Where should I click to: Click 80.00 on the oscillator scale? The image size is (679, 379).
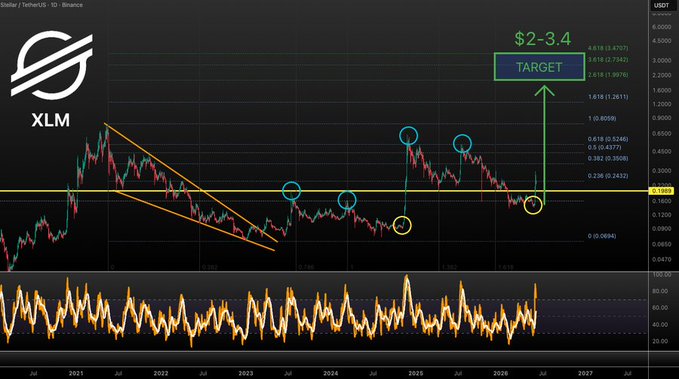[661, 291]
